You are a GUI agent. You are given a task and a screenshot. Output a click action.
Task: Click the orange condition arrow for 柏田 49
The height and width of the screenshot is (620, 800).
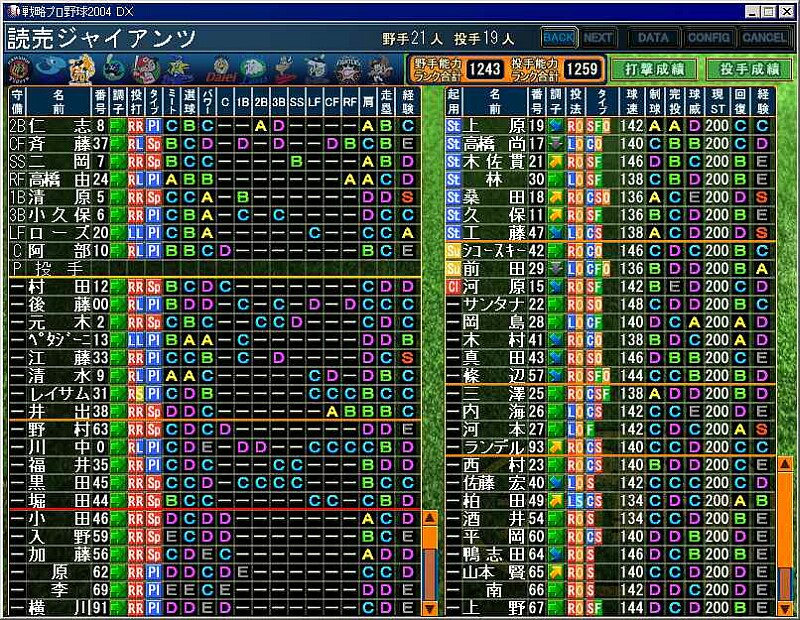click(x=556, y=501)
